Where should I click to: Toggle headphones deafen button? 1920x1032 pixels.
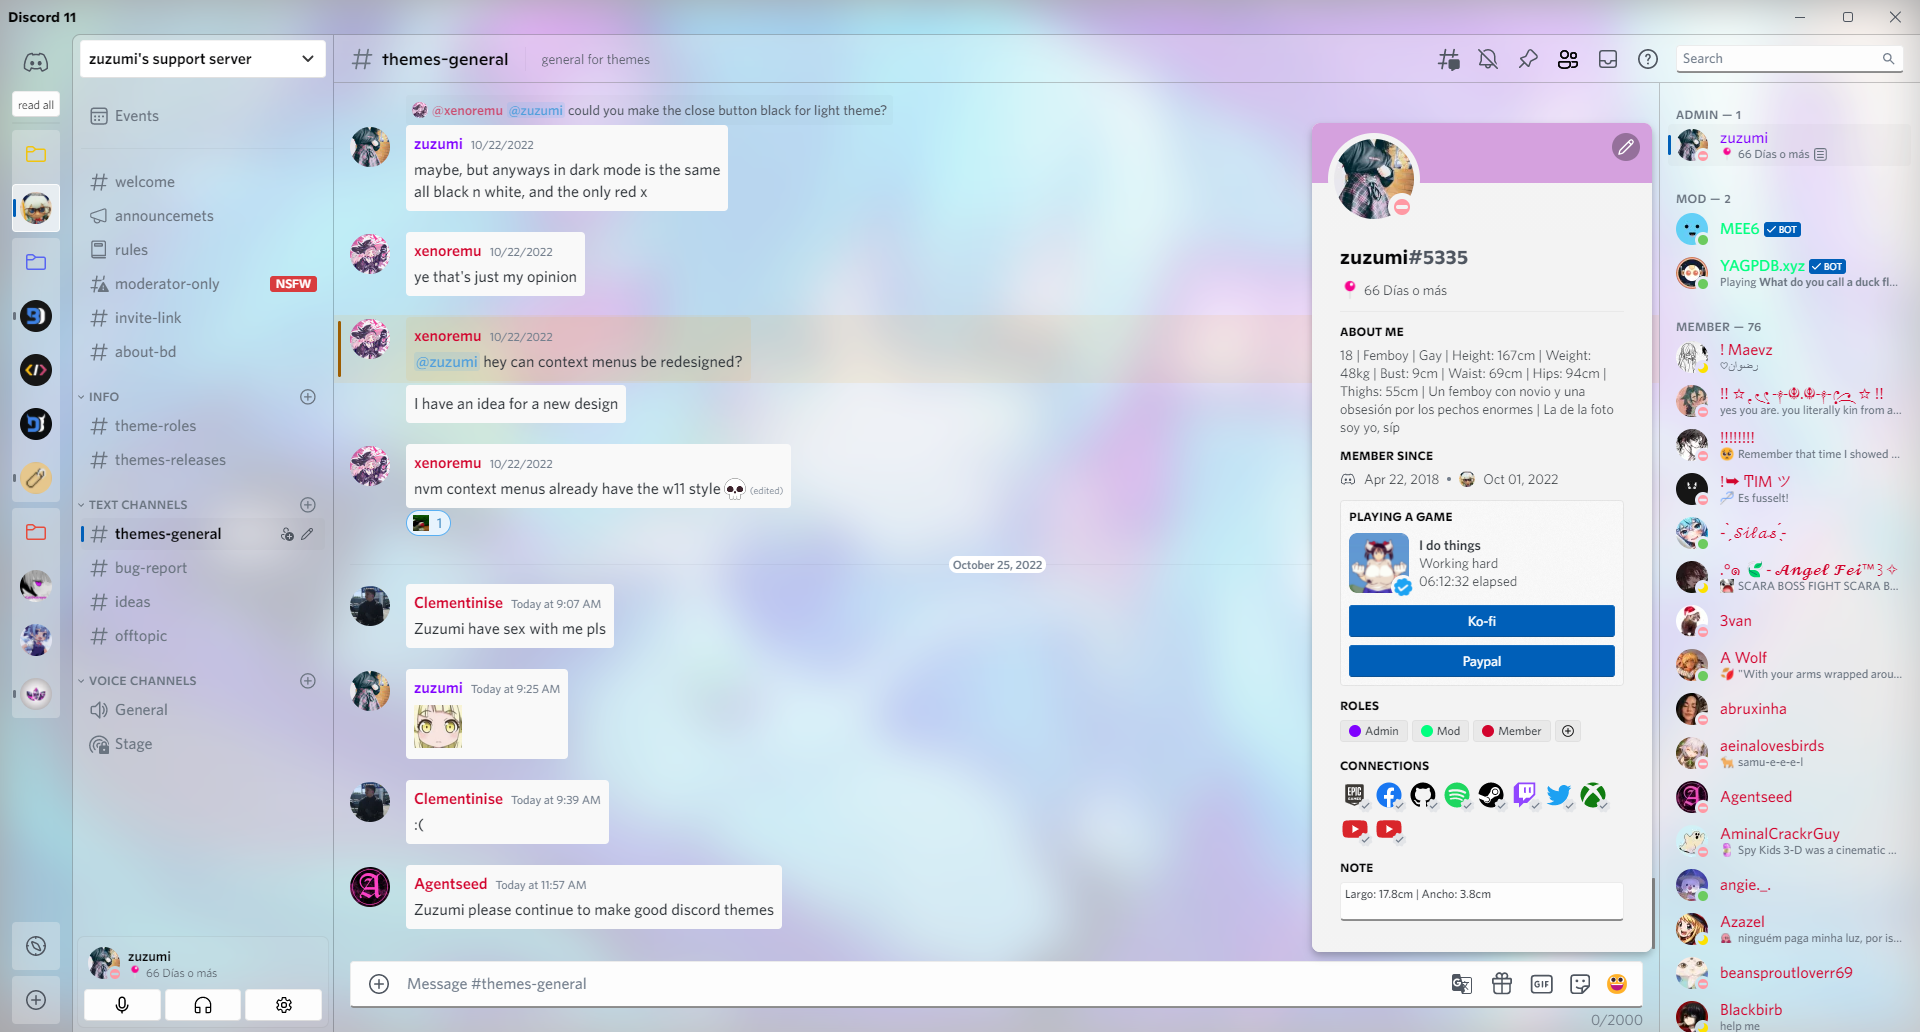click(x=203, y=1005)
